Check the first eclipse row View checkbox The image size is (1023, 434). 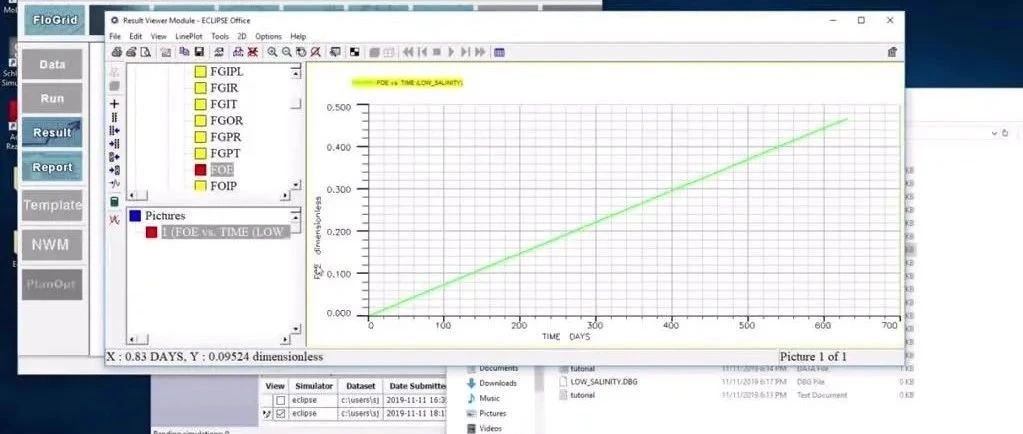coord(281,400)
